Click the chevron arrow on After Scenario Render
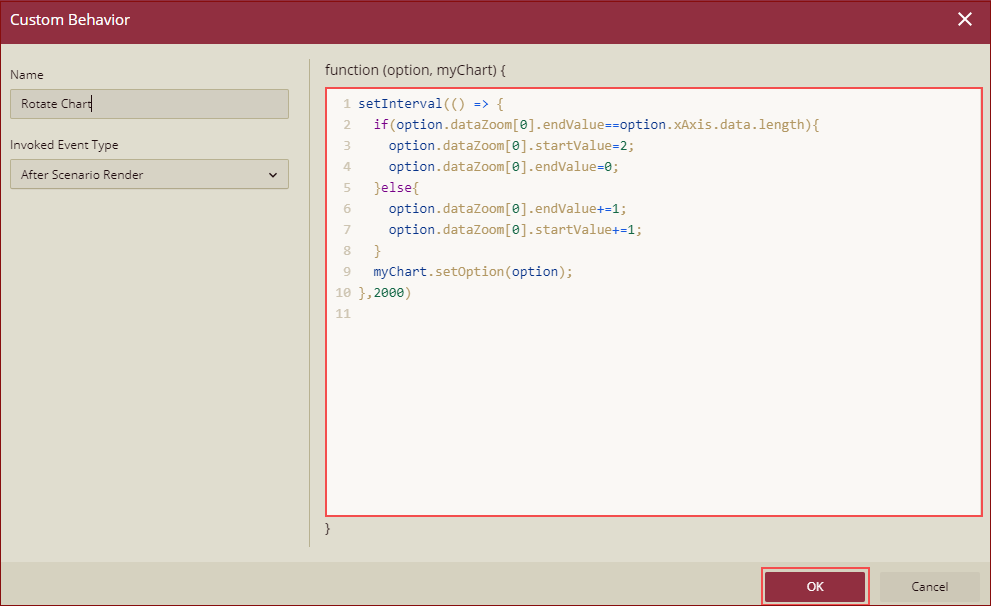The height and width of the screenshot is (606, 991). pos(274,175)
